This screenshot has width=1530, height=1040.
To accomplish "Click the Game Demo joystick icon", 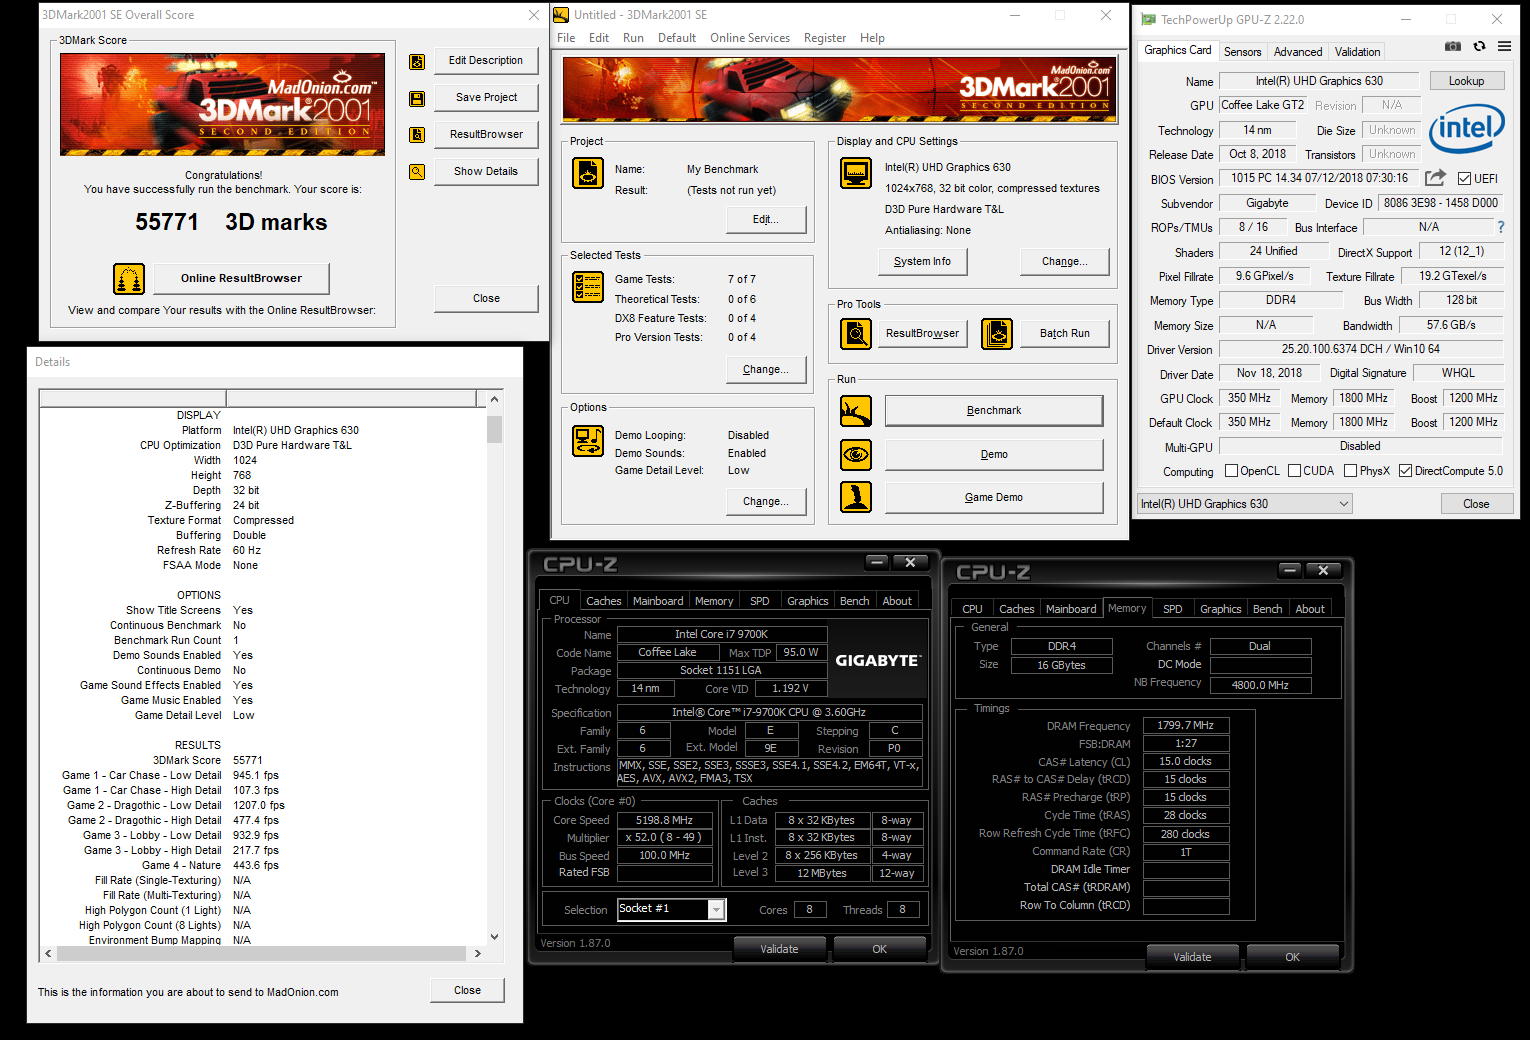I will click(856, 497).
